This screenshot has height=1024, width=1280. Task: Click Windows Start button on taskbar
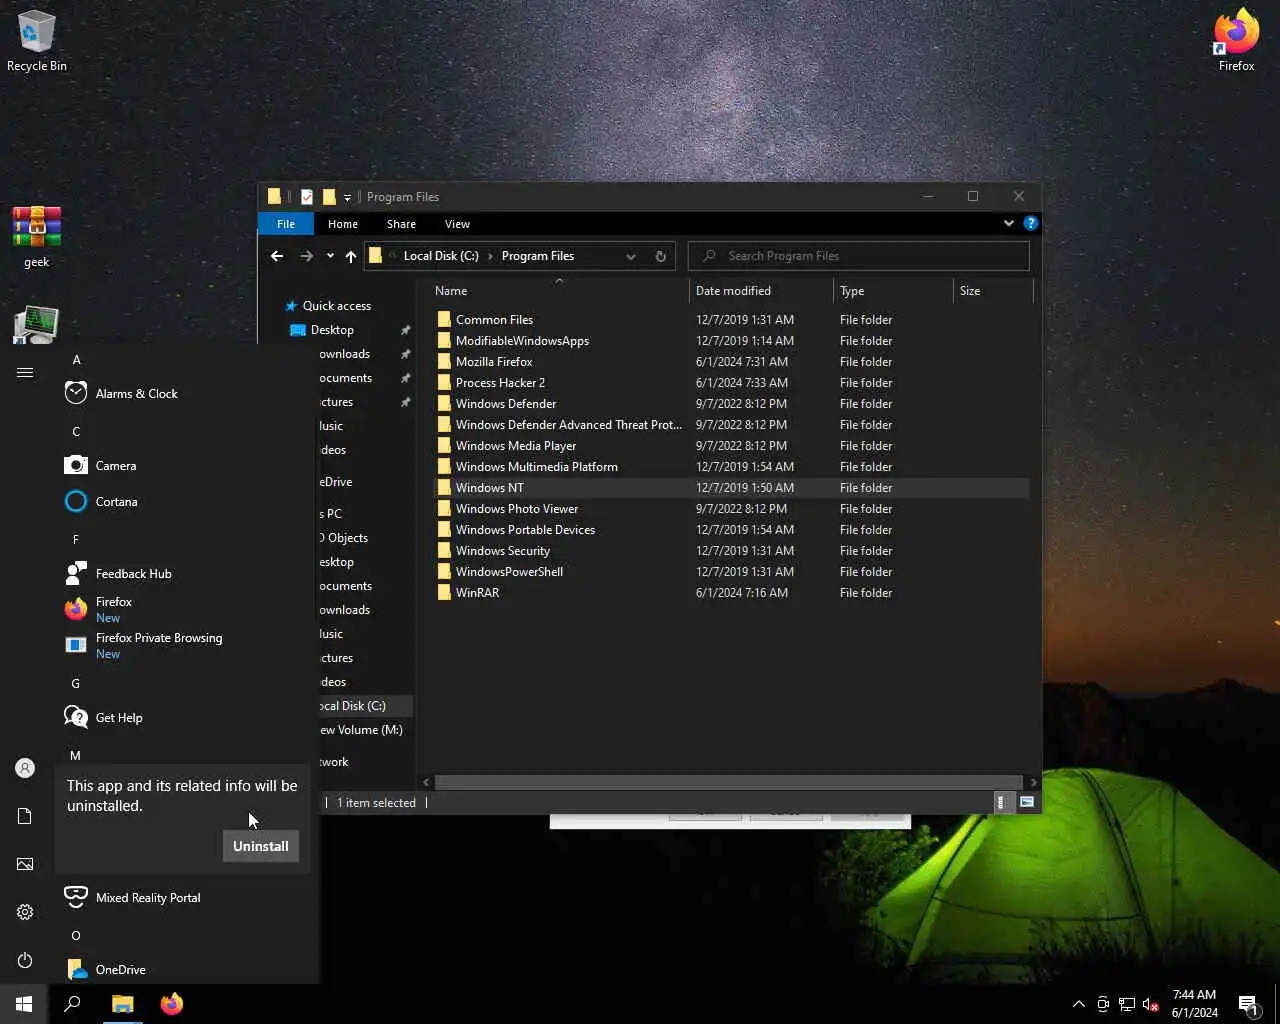point(24,1004)
